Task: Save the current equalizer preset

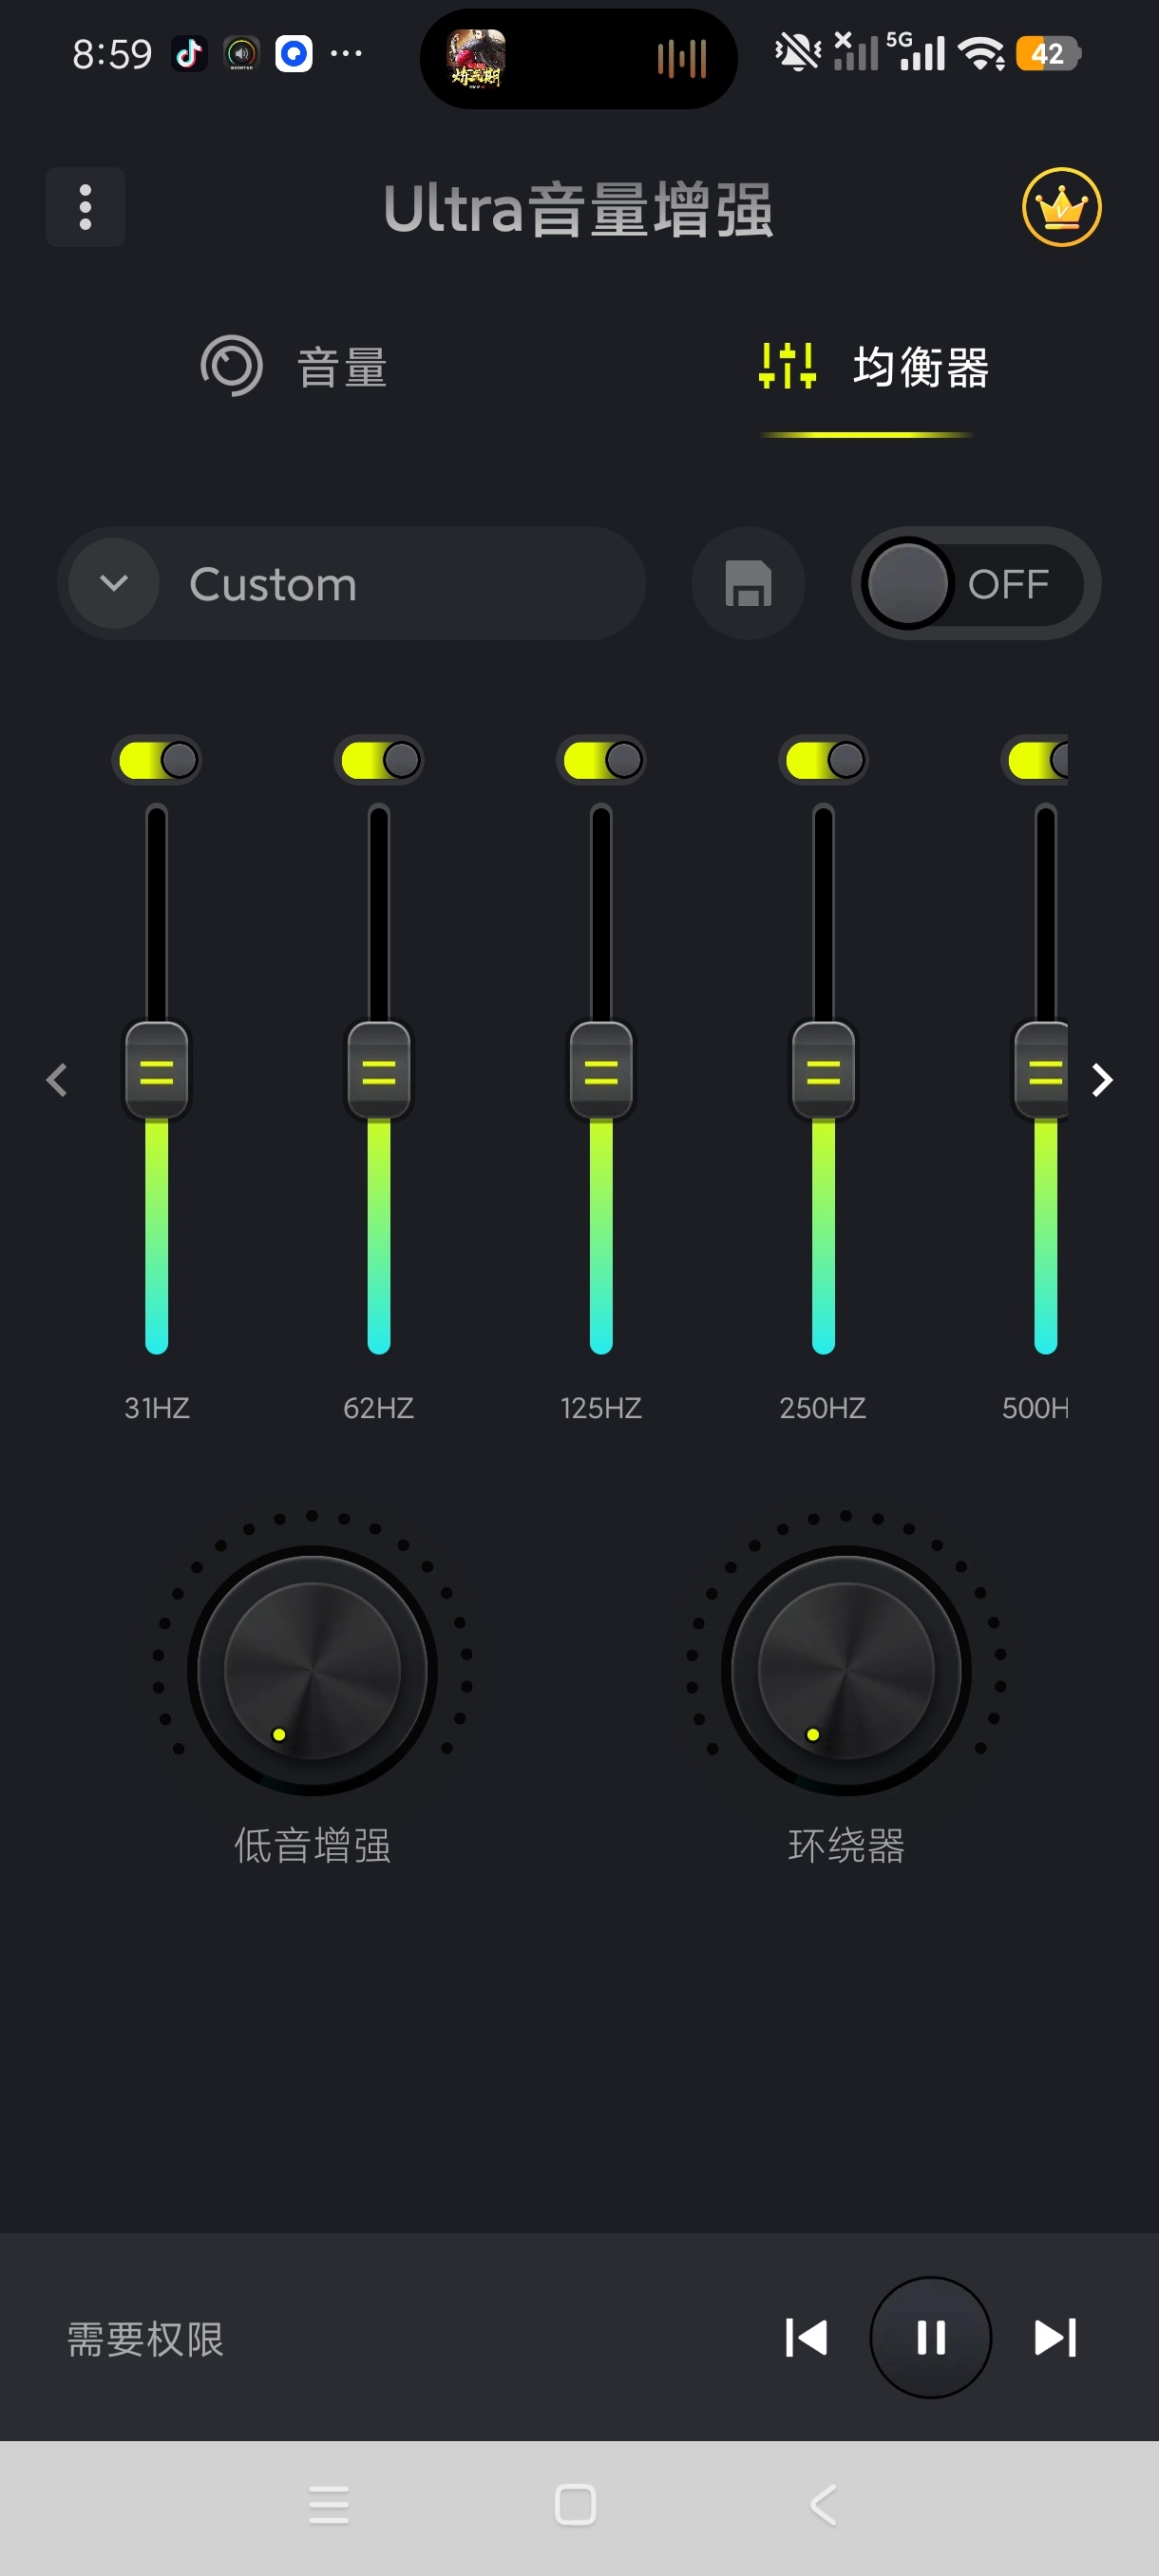Action: click(x=748, y=583)
